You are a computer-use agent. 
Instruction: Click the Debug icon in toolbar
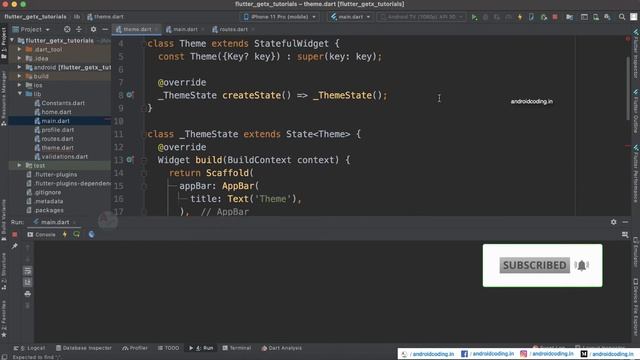tap(485, 17)
